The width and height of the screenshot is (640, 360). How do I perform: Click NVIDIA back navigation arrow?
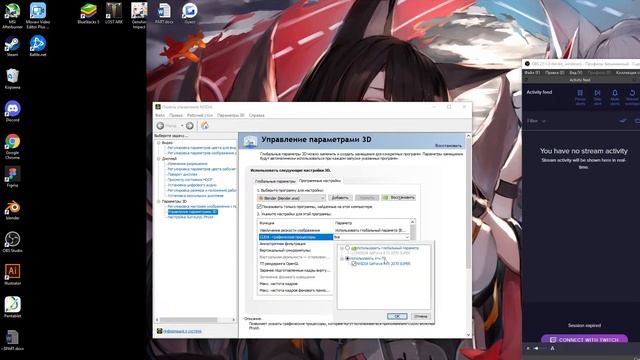tap(160, 126)
